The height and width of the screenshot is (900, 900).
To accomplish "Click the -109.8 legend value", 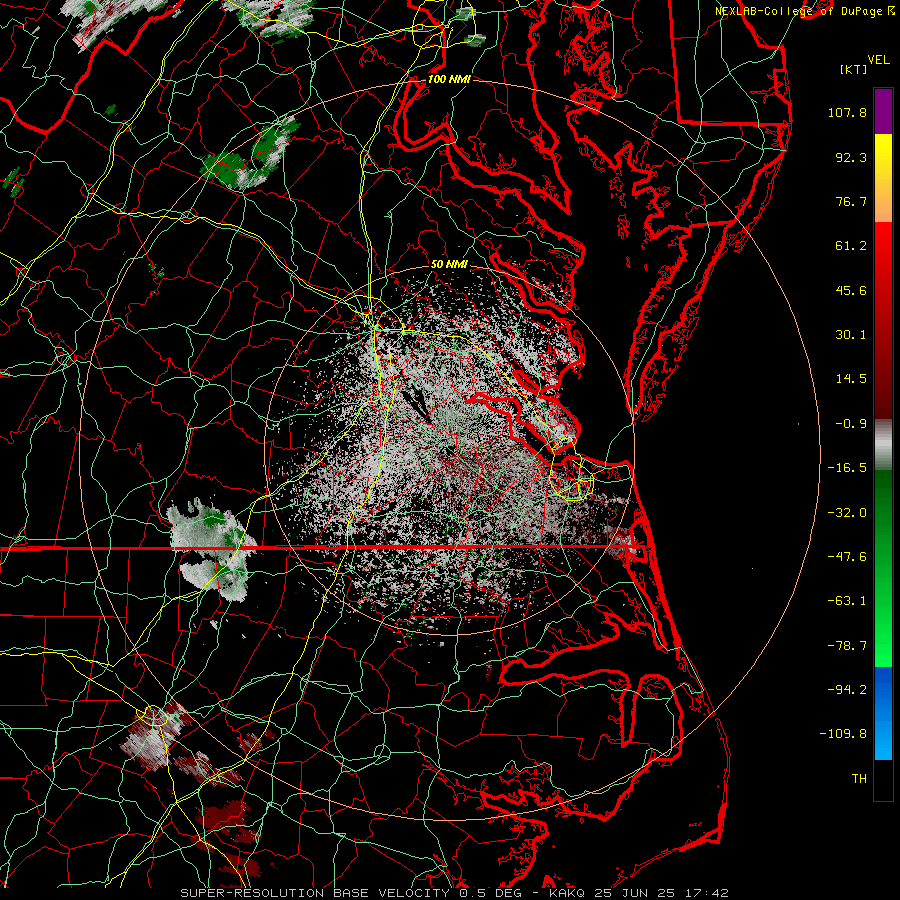I will click(x=843, y=734).
